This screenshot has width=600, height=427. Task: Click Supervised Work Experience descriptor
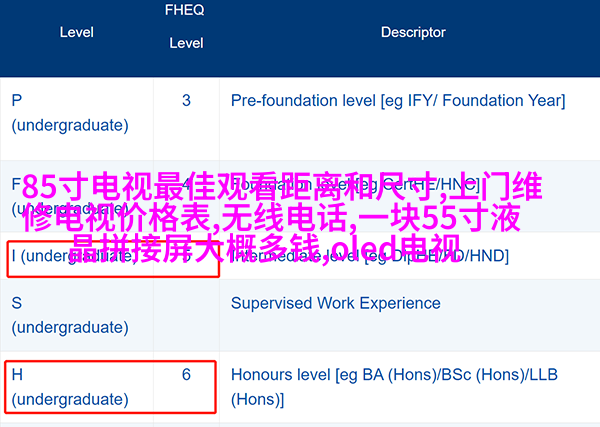click(x=336, y=303)
